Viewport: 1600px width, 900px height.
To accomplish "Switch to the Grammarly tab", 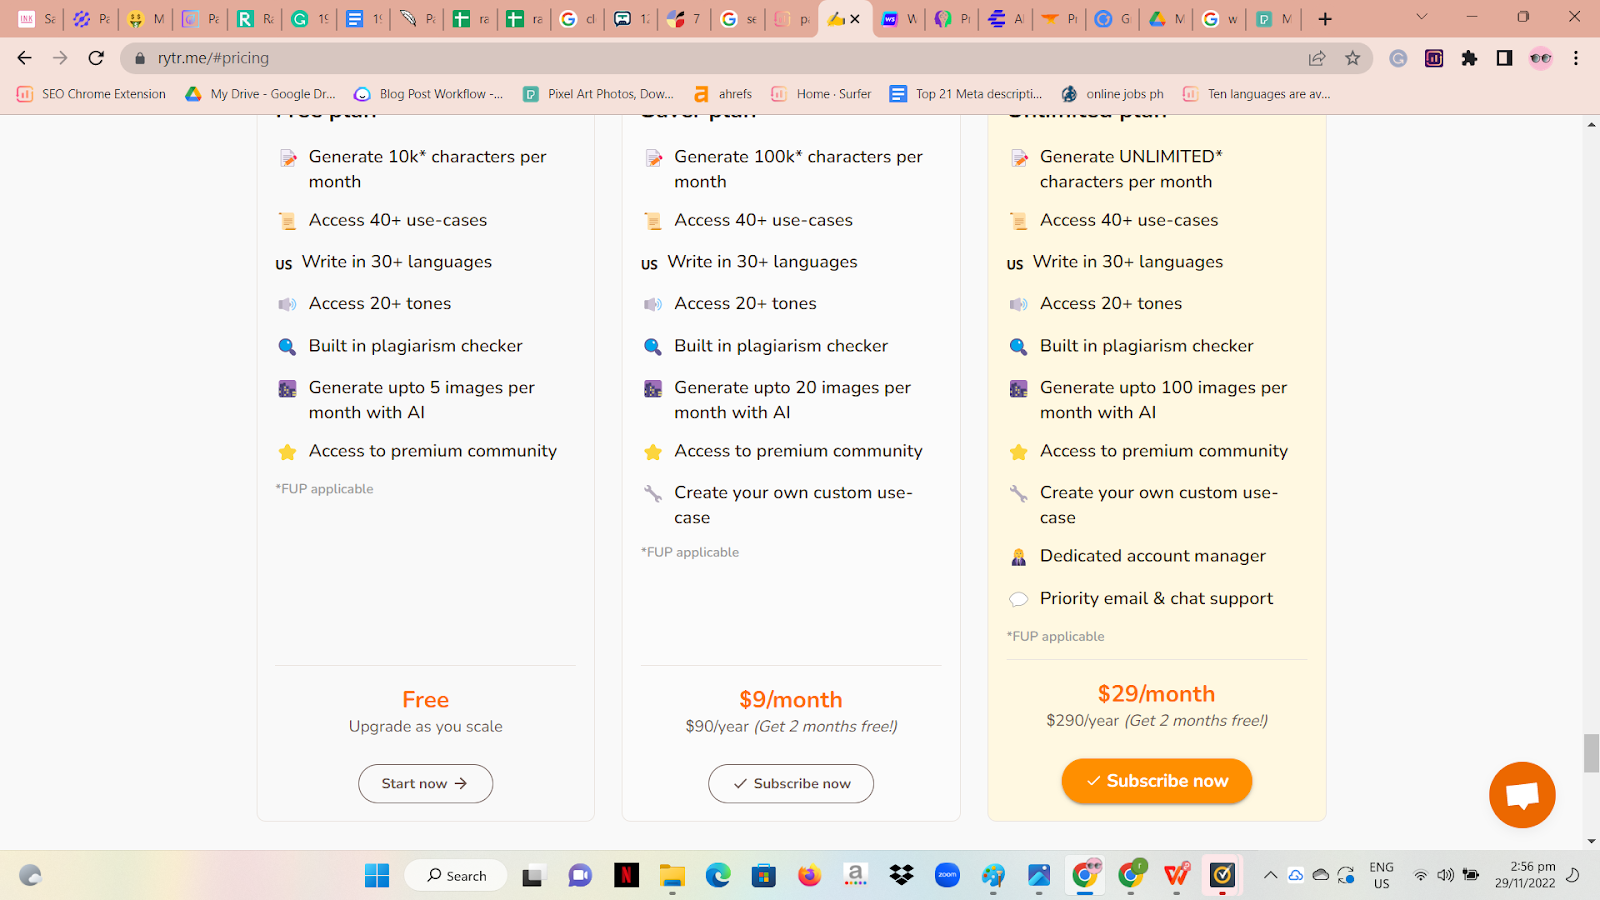I will pyautogui.click(x=309, y=19).
